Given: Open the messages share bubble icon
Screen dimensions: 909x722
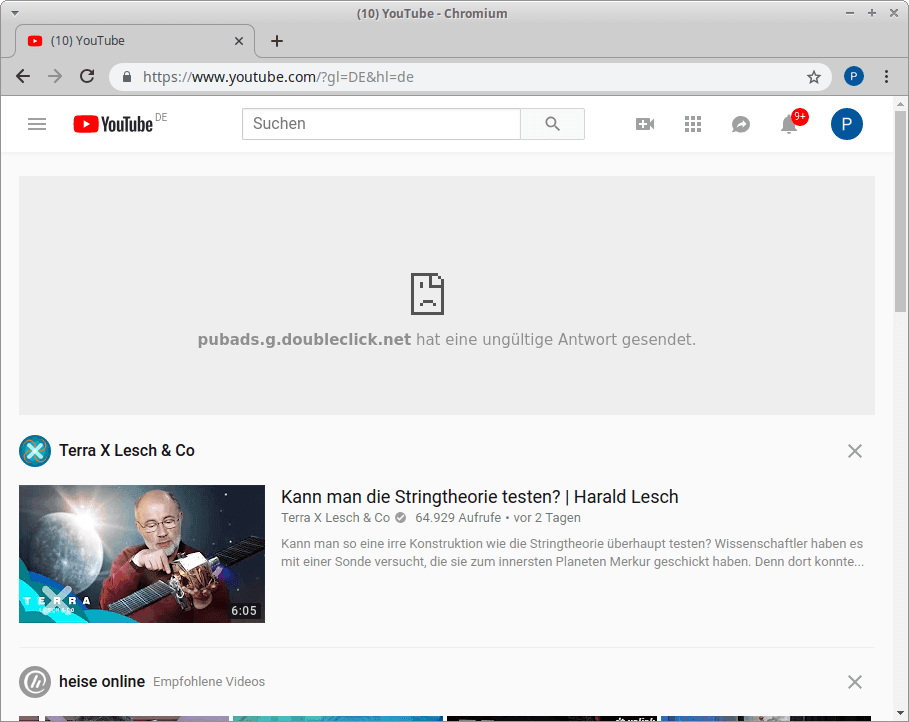Looking at the screenshot, I should pos(741,124).
